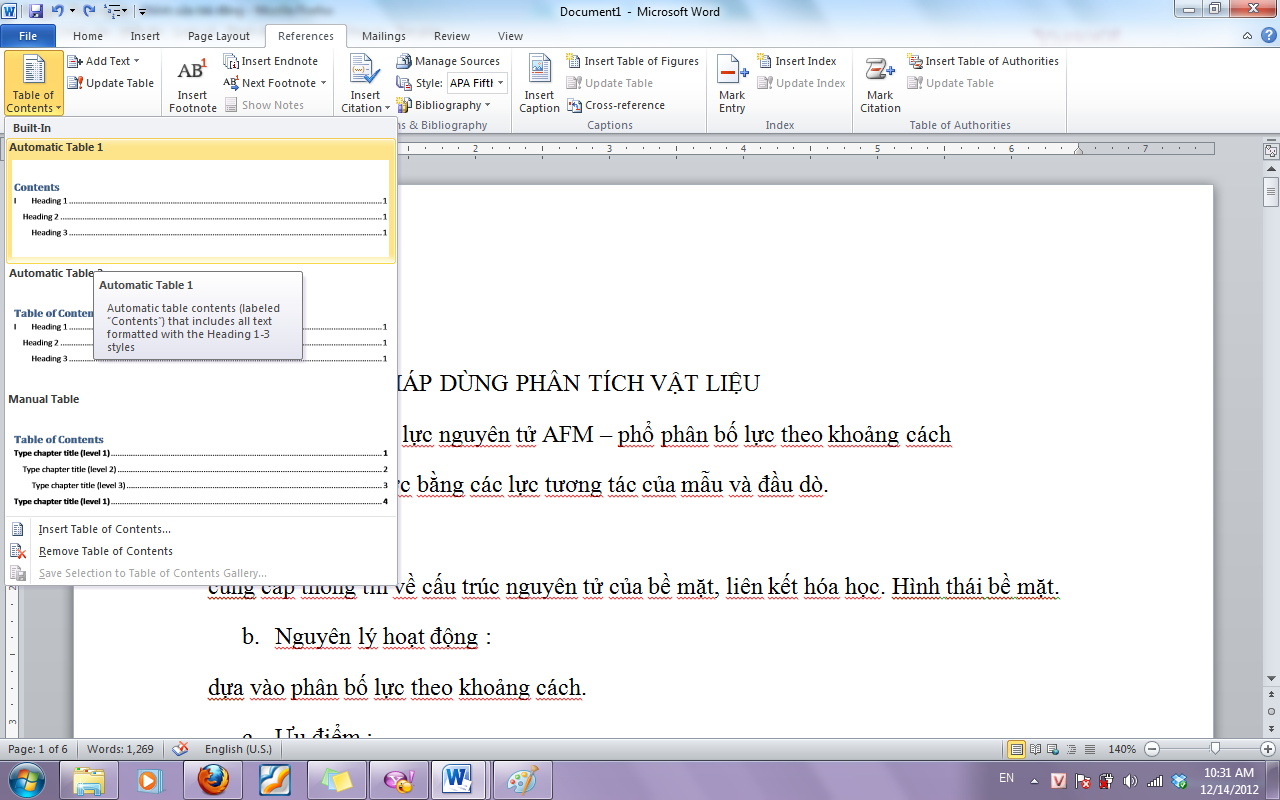Click the Insert Footnote icon
The width and height of the screenshot is (1280, 800).
pyautogui.click(x=192, y=83)
